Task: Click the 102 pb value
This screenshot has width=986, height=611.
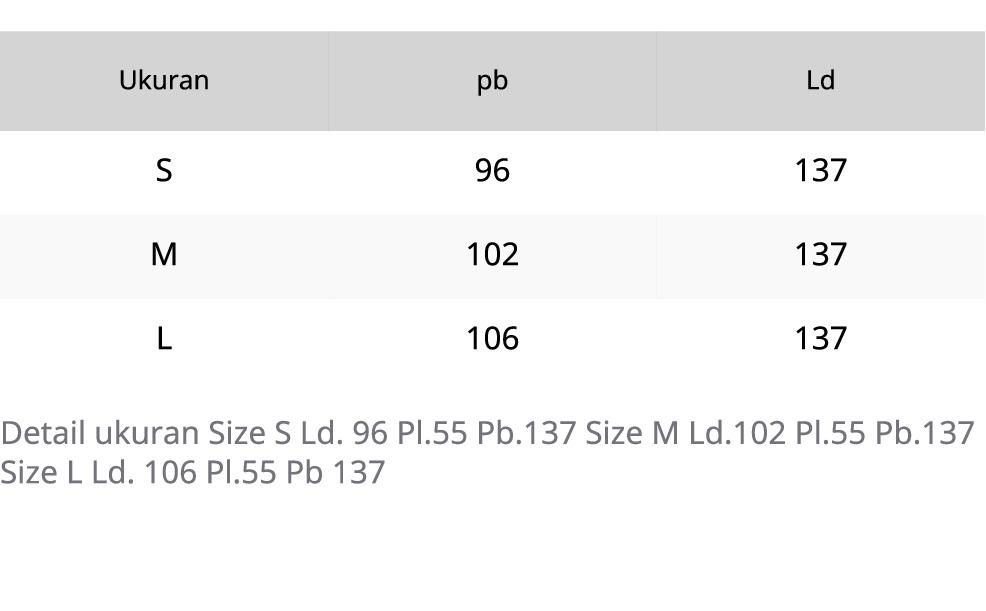Action: tap(492, 255)
